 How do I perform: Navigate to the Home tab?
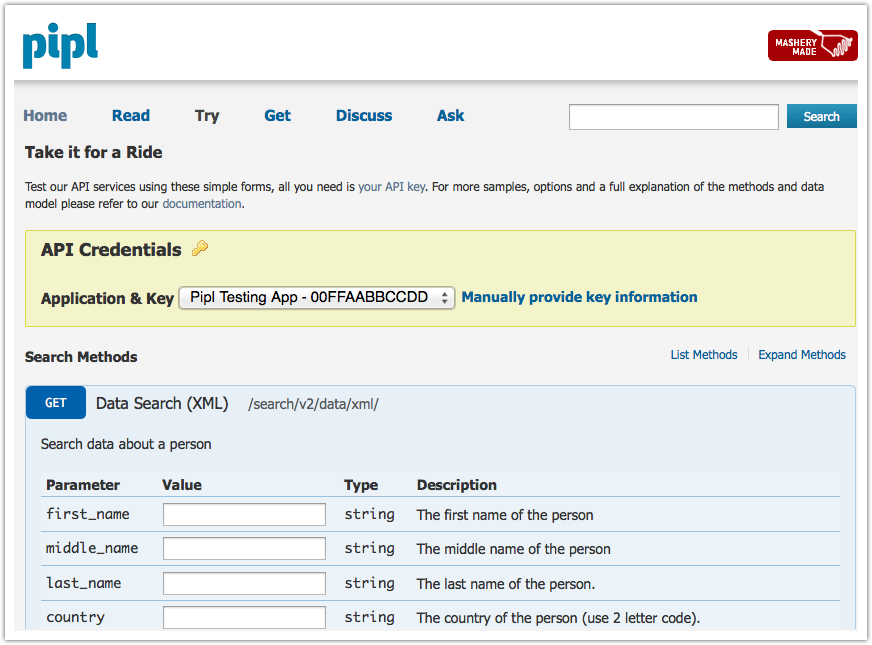44,116
